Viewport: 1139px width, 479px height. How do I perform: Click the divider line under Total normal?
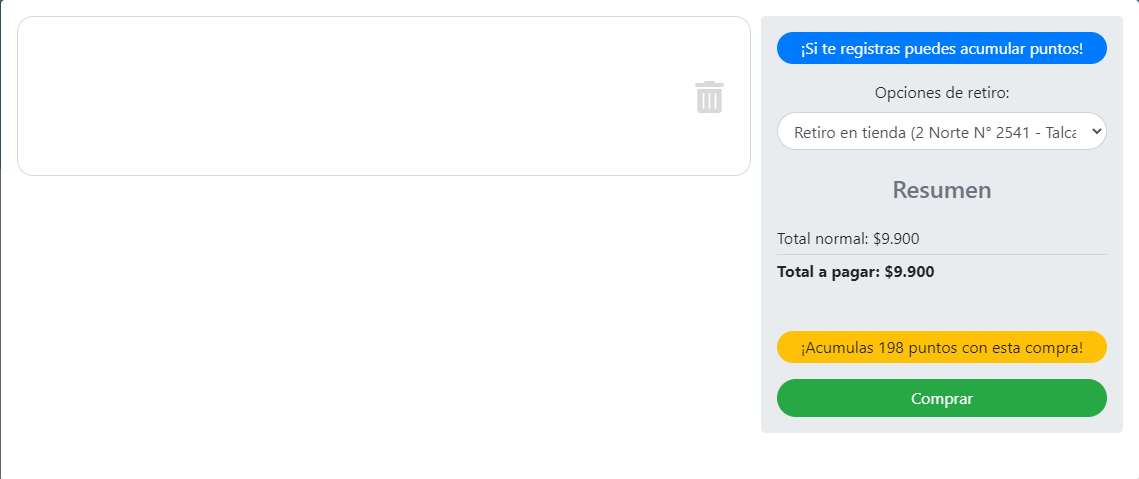coord(941,255)
